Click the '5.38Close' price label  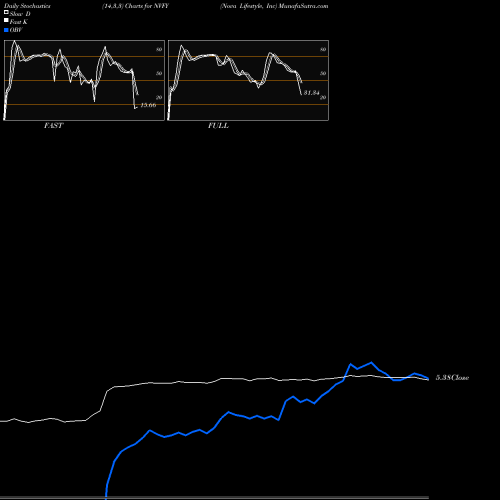point(452,378)
